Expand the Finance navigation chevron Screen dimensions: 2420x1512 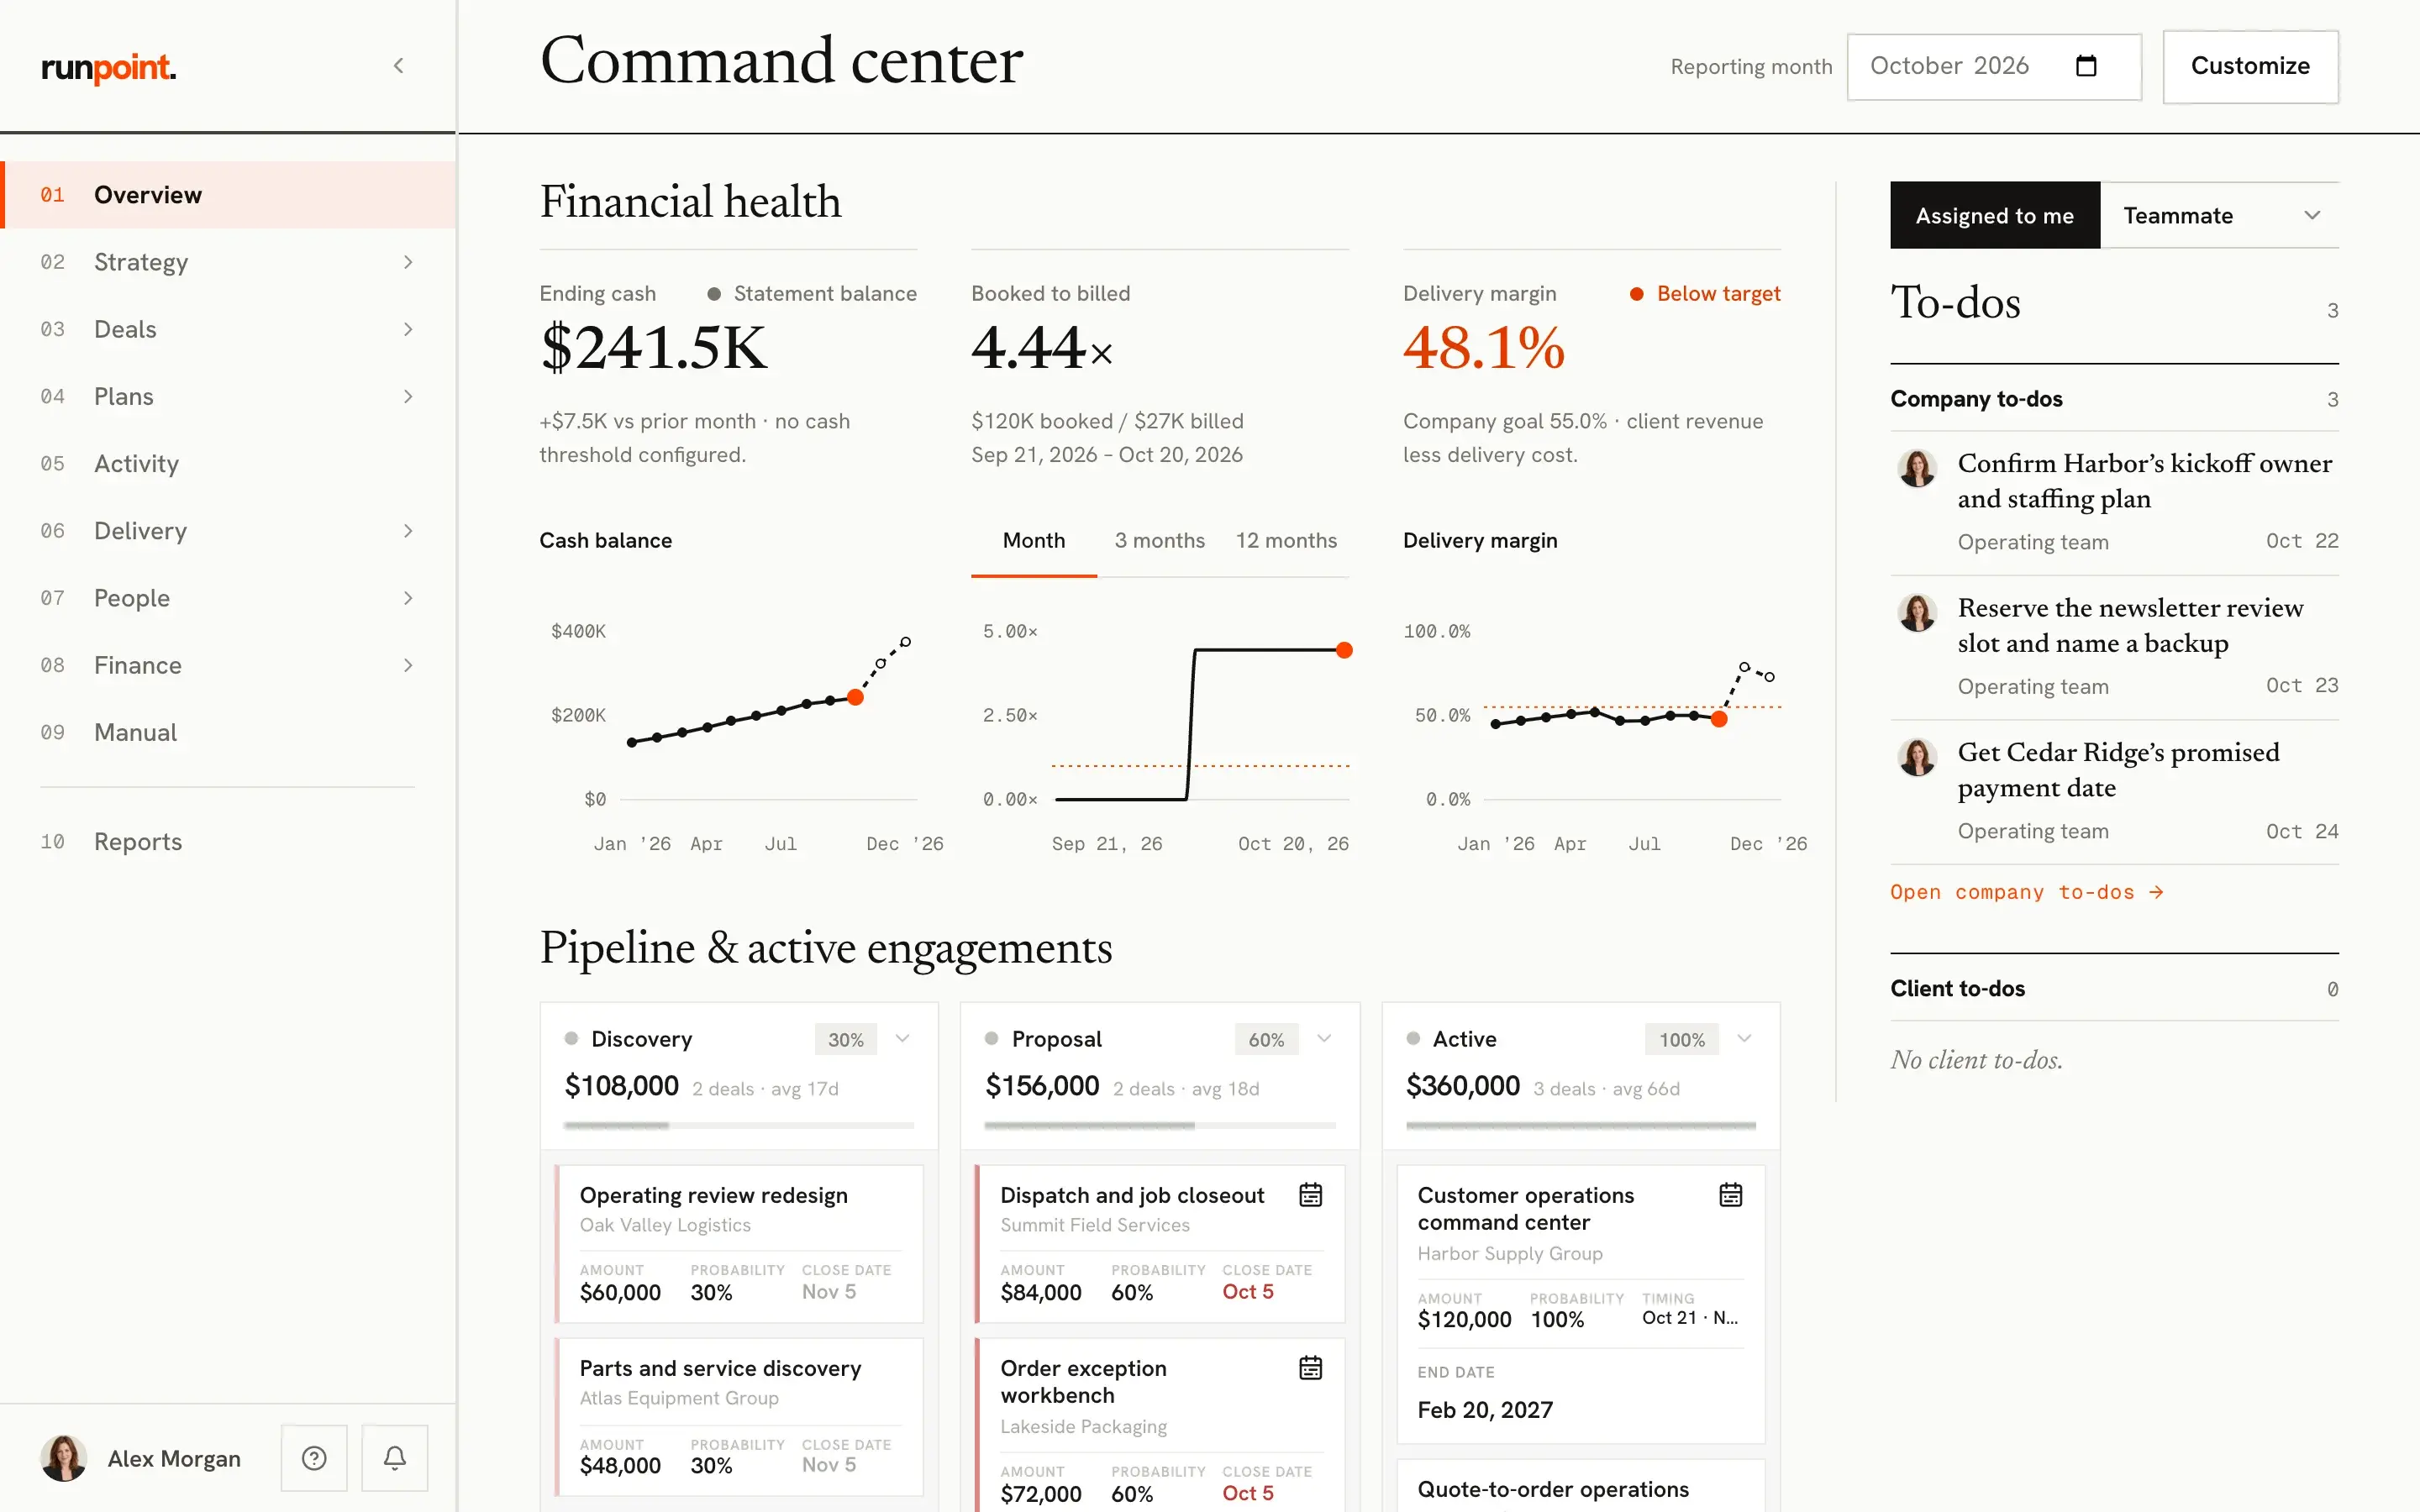(x=408, y=665)
